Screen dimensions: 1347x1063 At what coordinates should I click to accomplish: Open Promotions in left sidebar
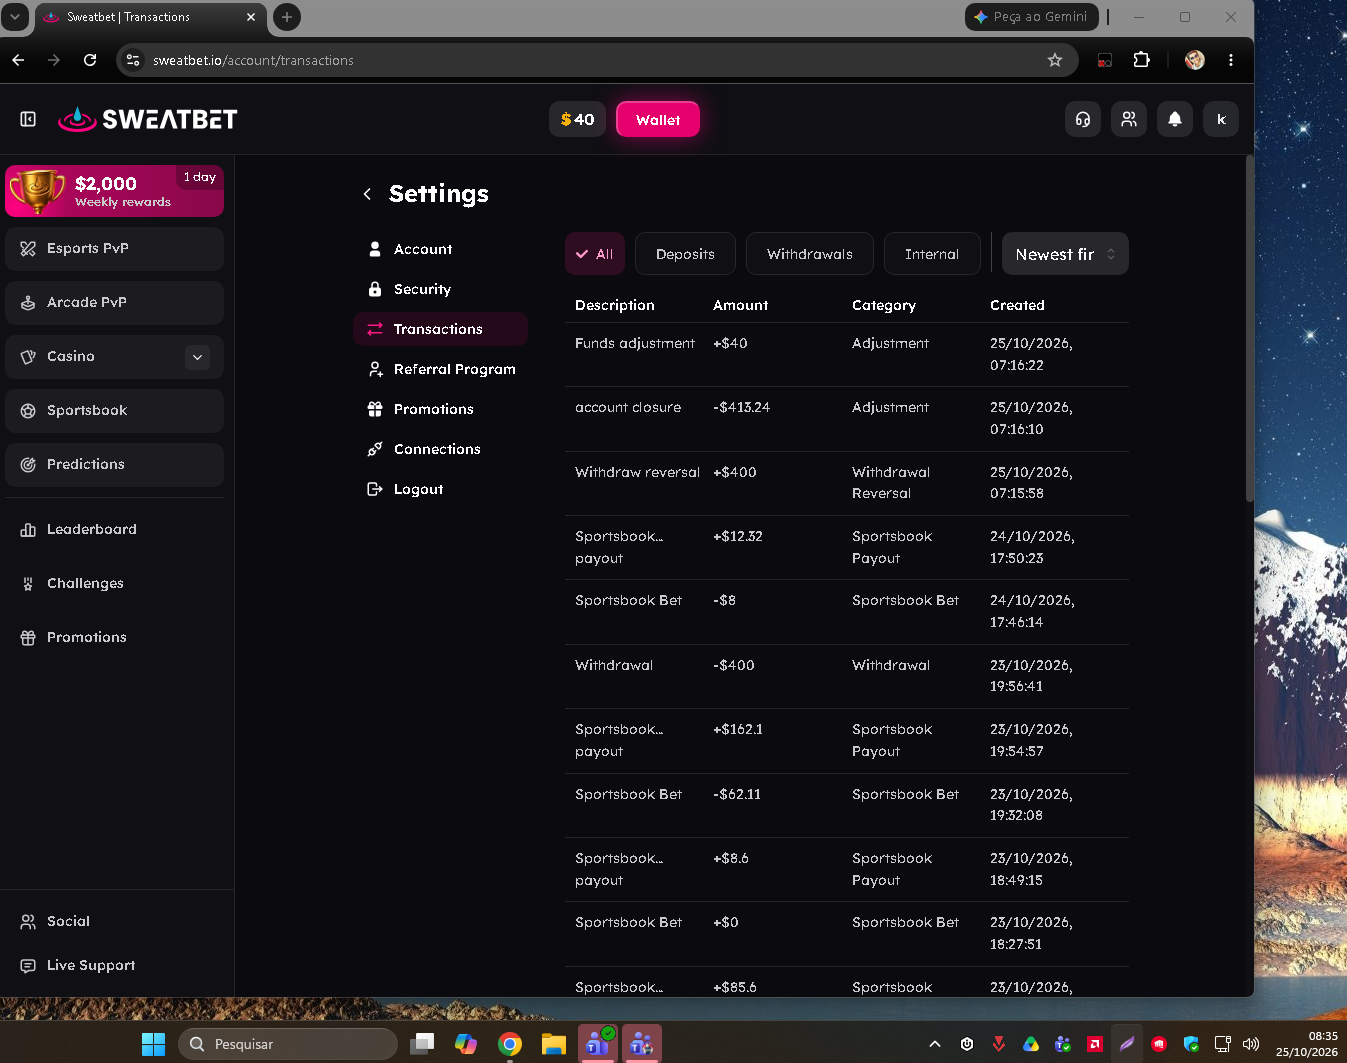coord(114,637)
